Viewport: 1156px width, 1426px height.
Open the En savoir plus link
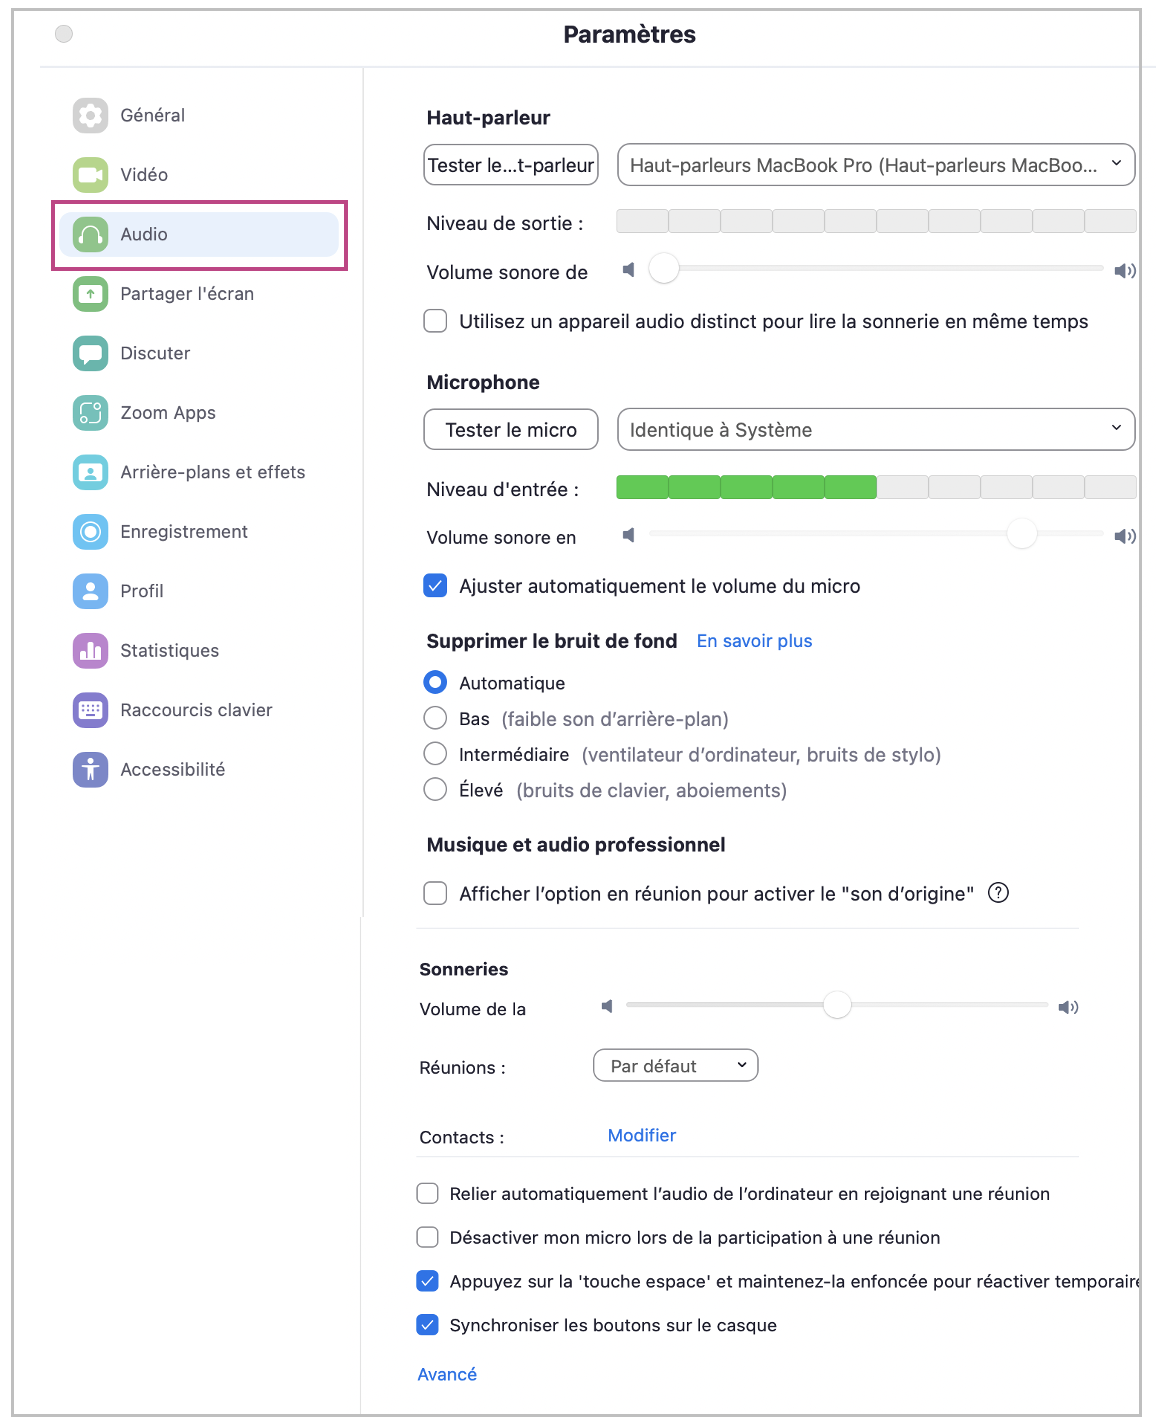tap(754, 641)
